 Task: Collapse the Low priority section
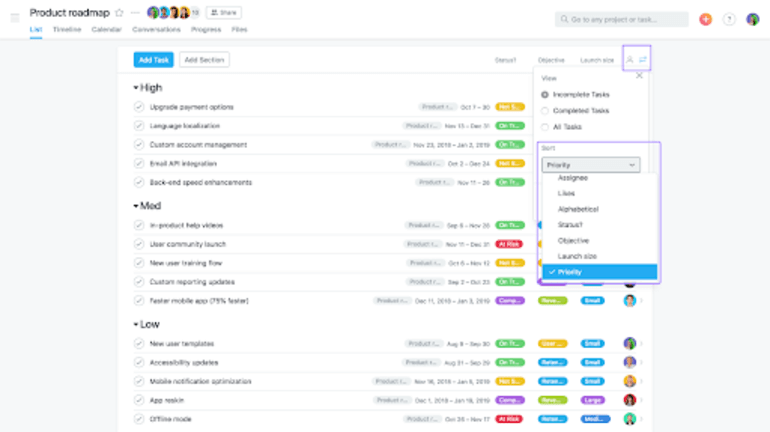136,324
